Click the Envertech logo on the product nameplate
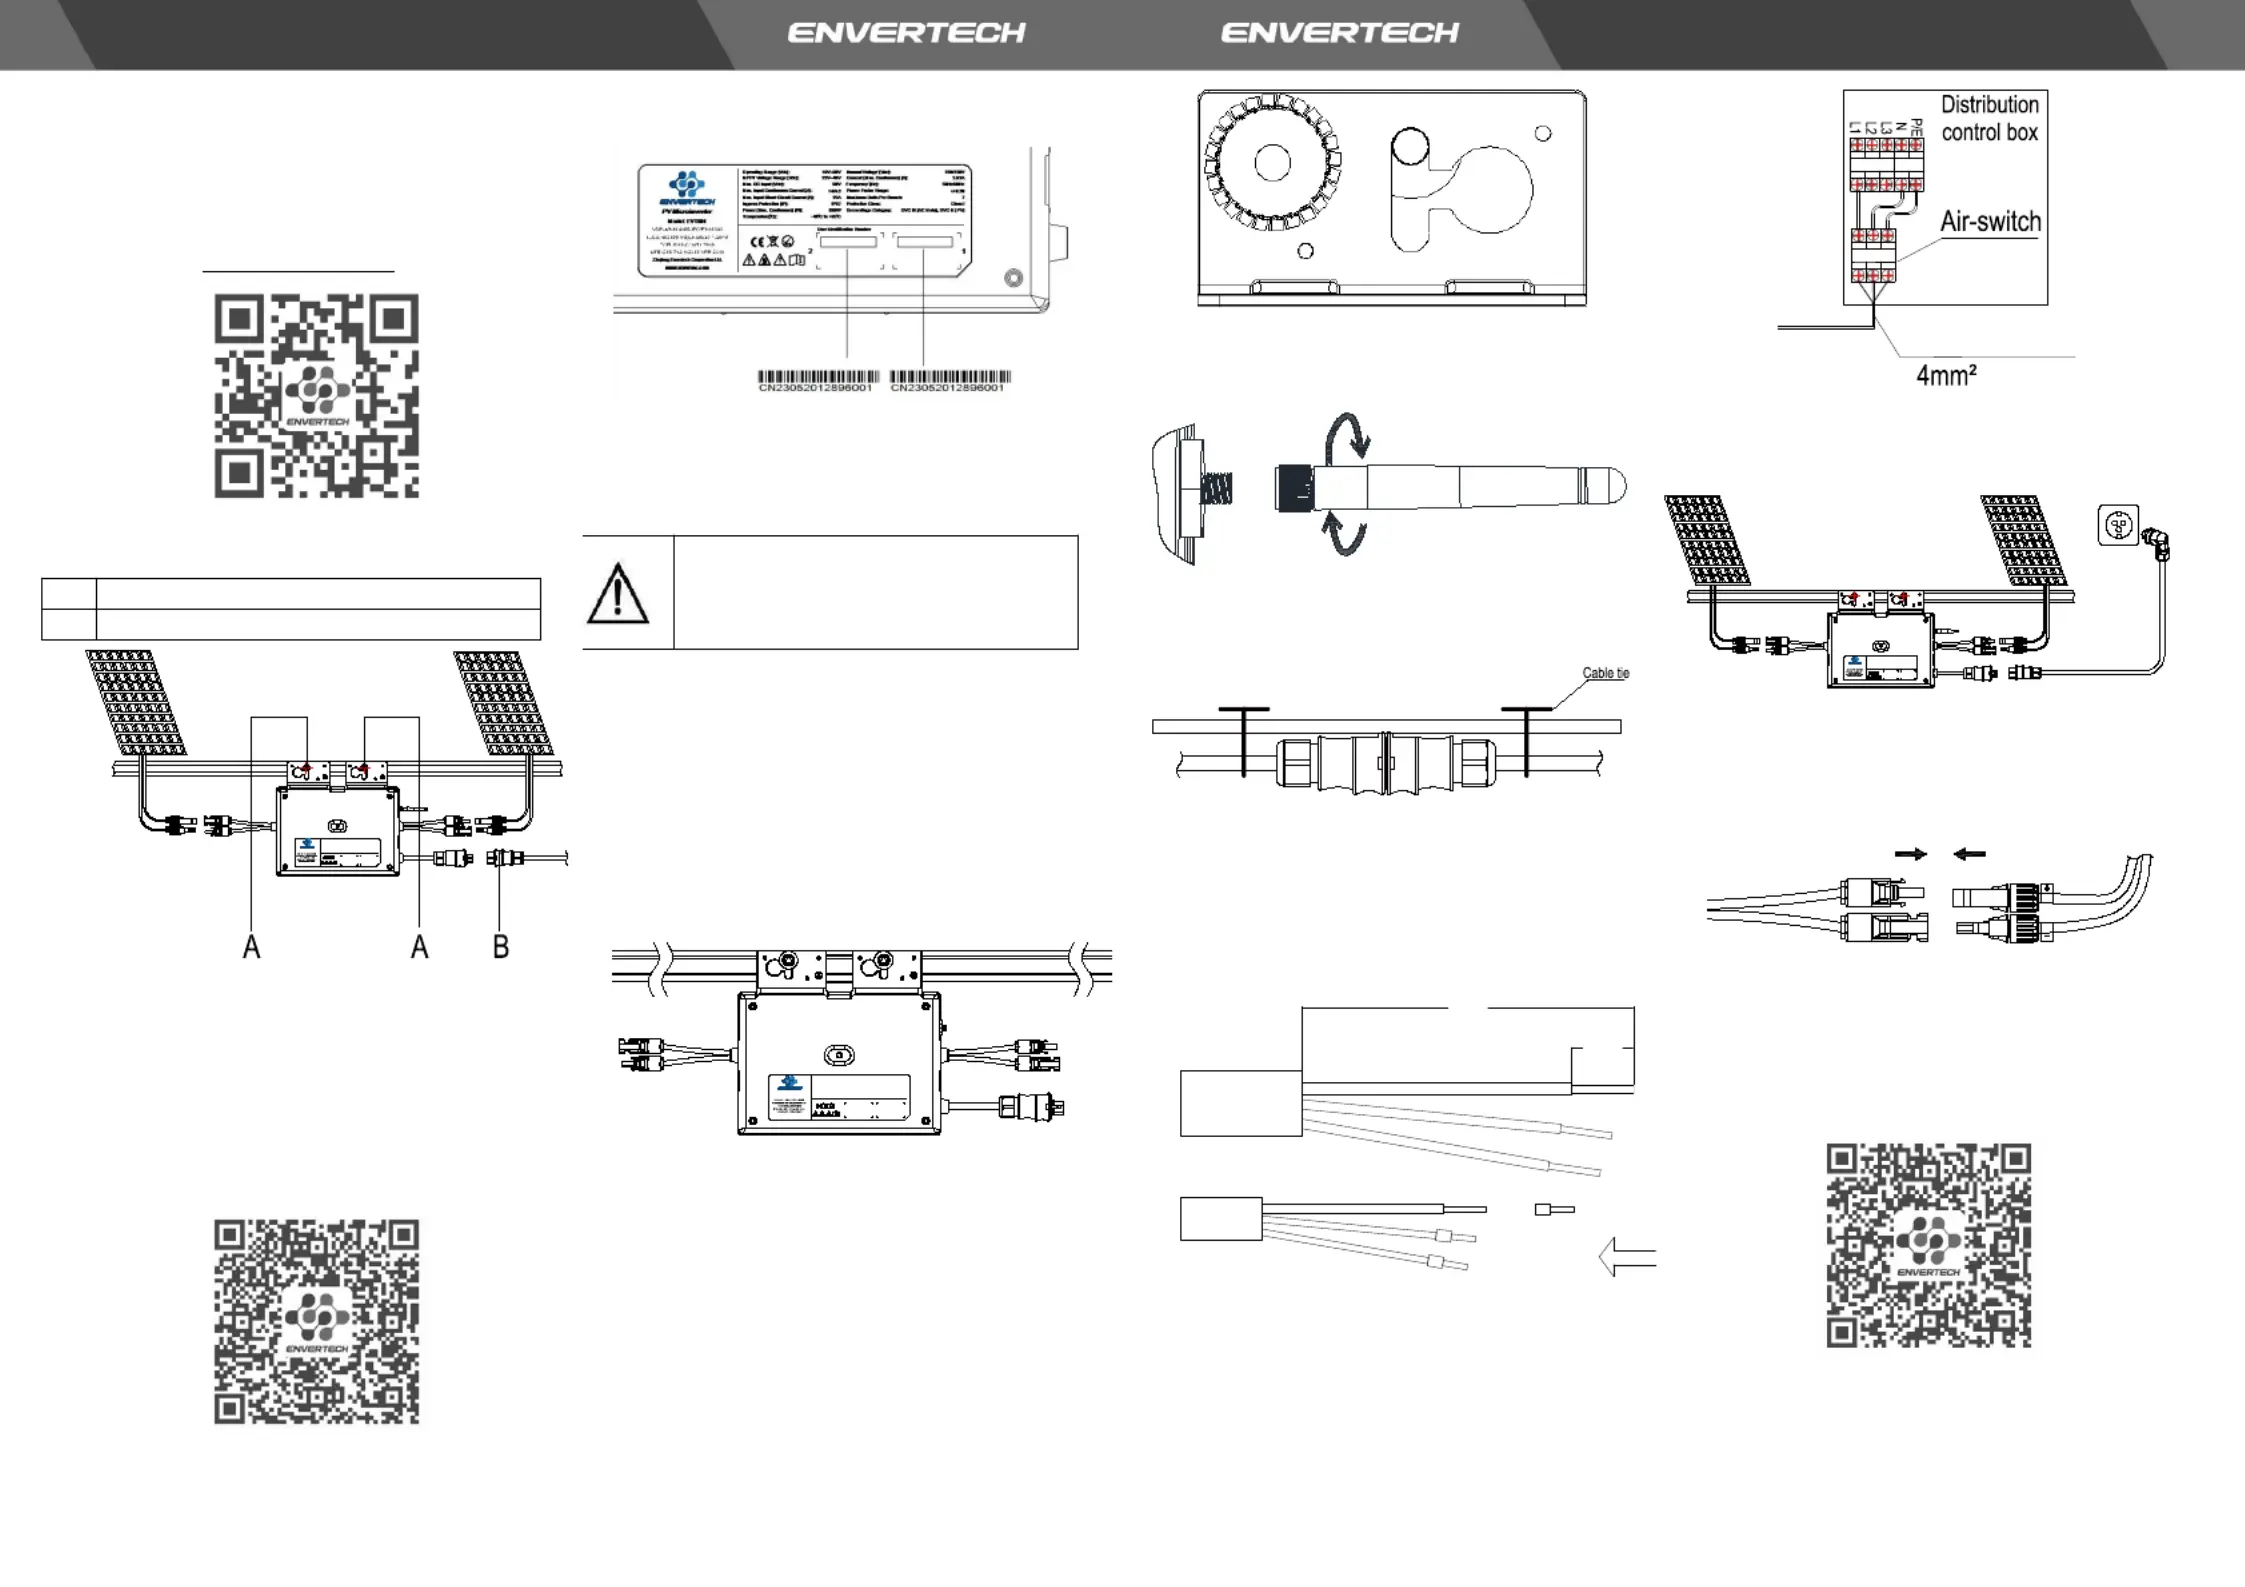 (x=687, y=189)
